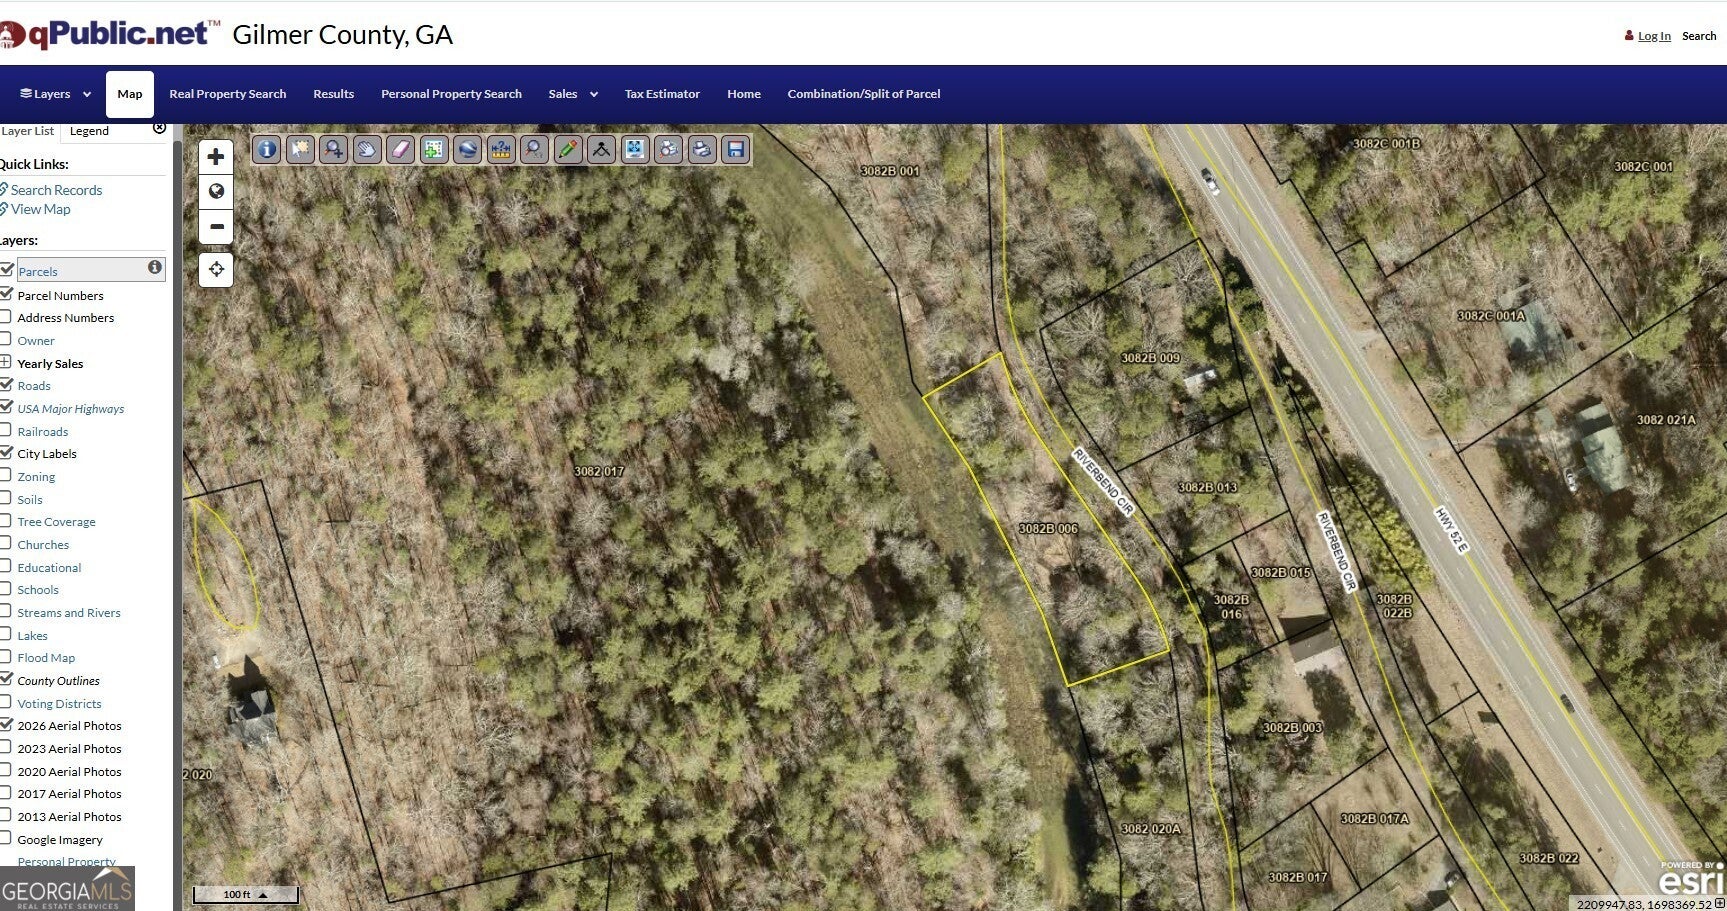Click the floppy disk save icon
Image resolution: width=1727 pixels, height=911 pixels.
pos(736,150)
